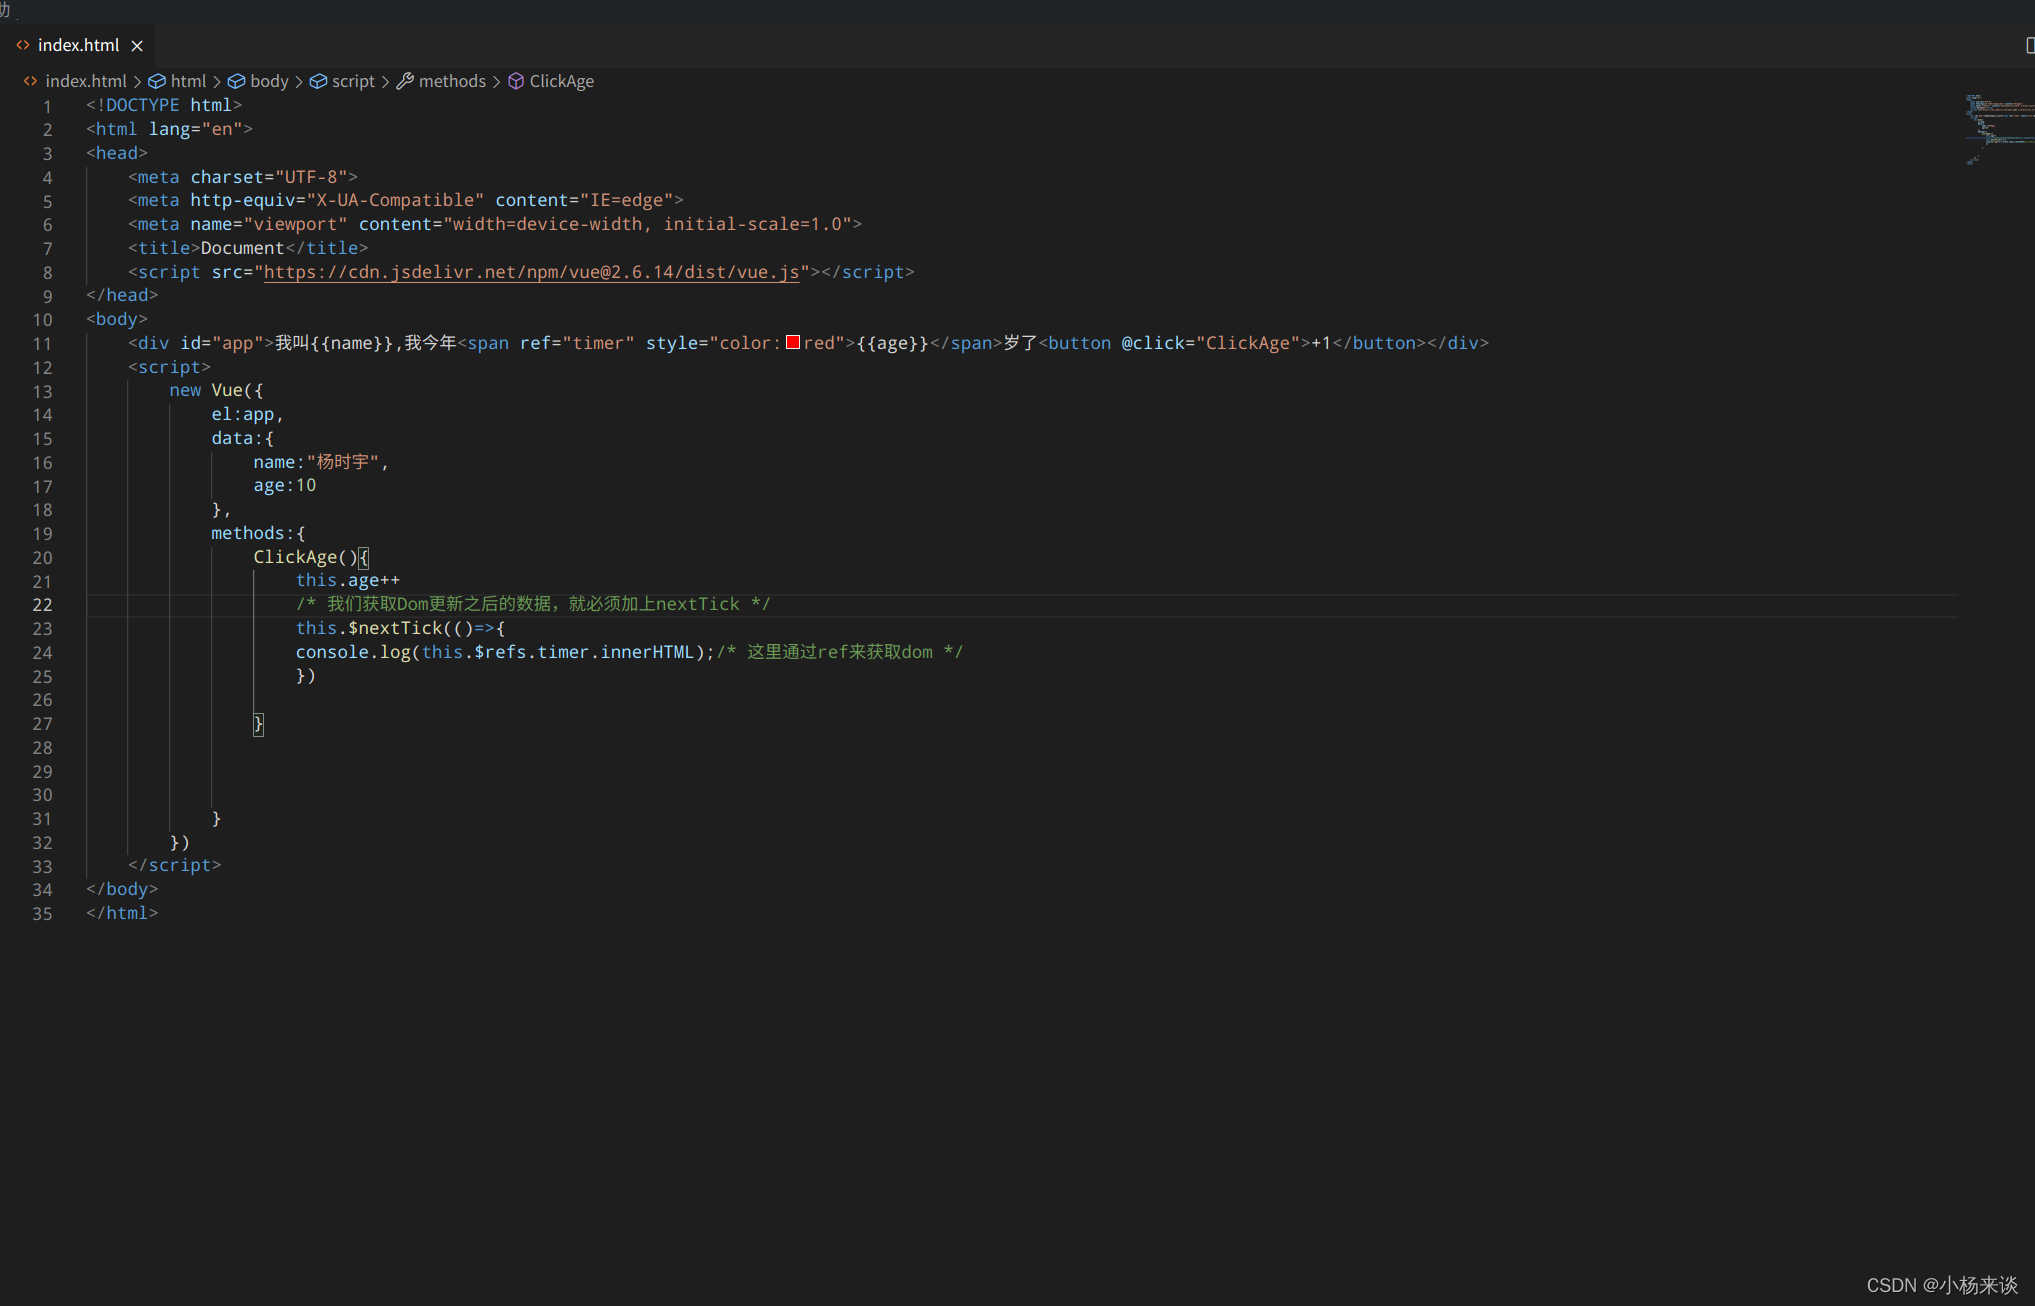Open the vue.js CDN script link
Screen dimensions: 2035x1306
coord(532,272)
